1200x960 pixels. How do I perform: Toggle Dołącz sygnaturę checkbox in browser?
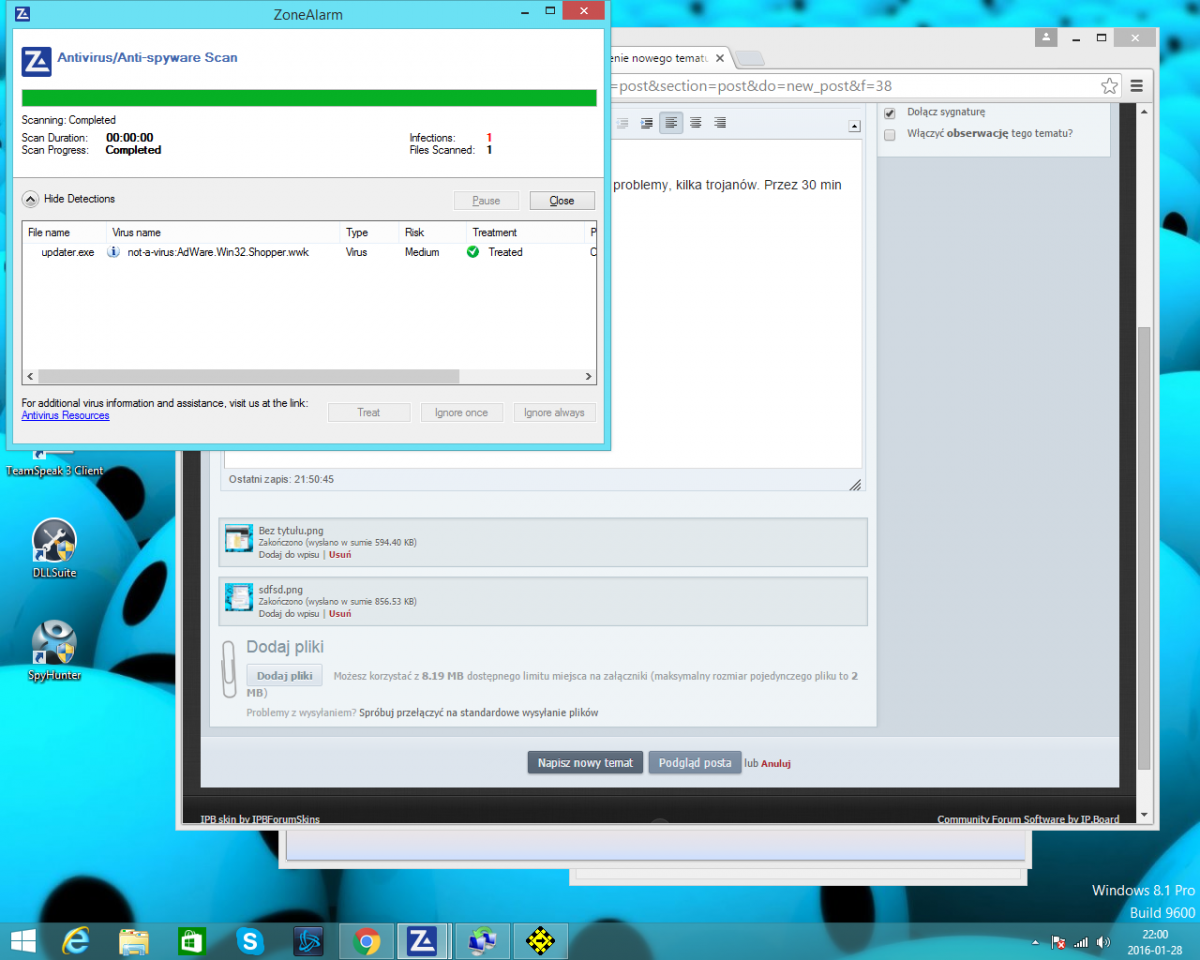point(890,113)
